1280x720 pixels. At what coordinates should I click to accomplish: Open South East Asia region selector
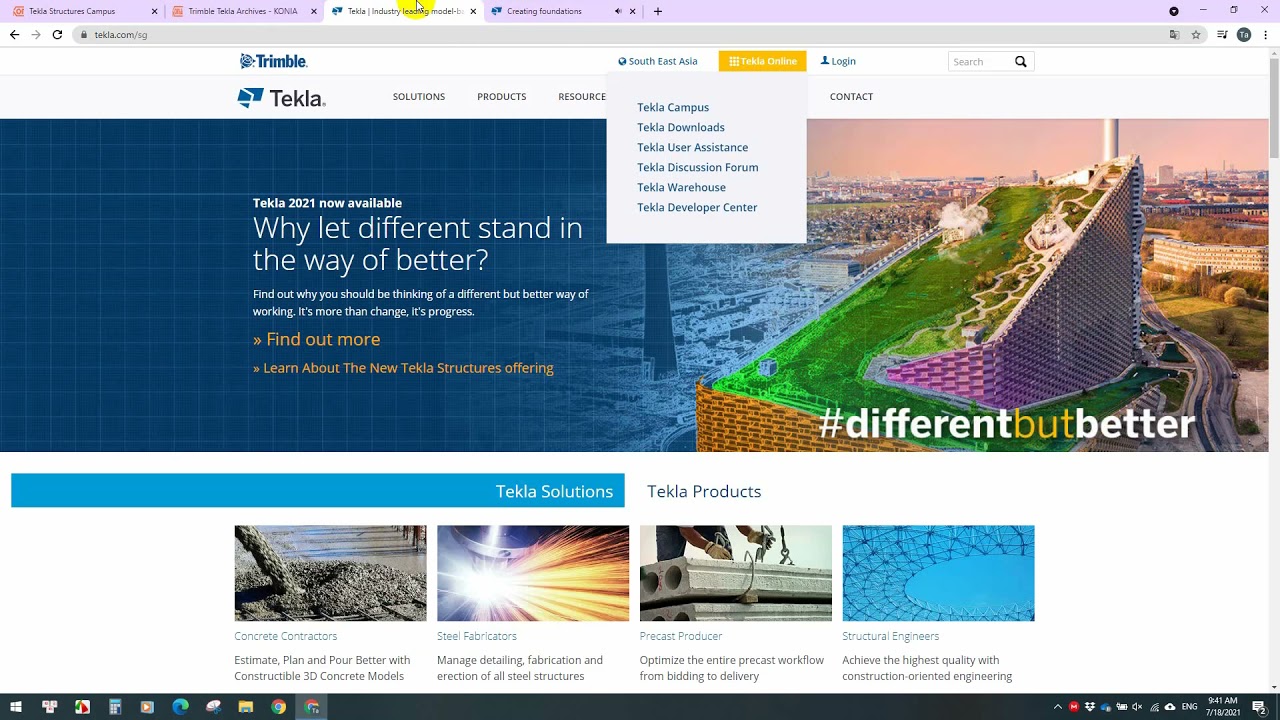tap(657, 61)
